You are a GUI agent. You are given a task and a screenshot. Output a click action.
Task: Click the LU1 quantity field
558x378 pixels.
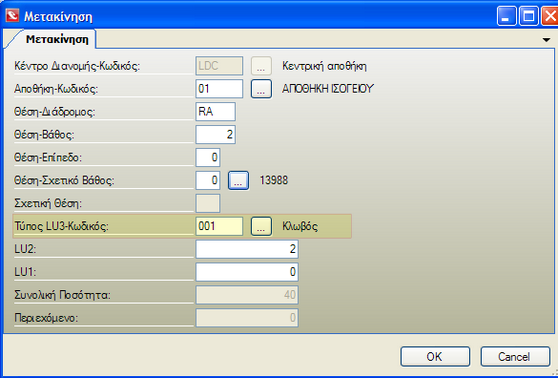(x=247, y=272)
